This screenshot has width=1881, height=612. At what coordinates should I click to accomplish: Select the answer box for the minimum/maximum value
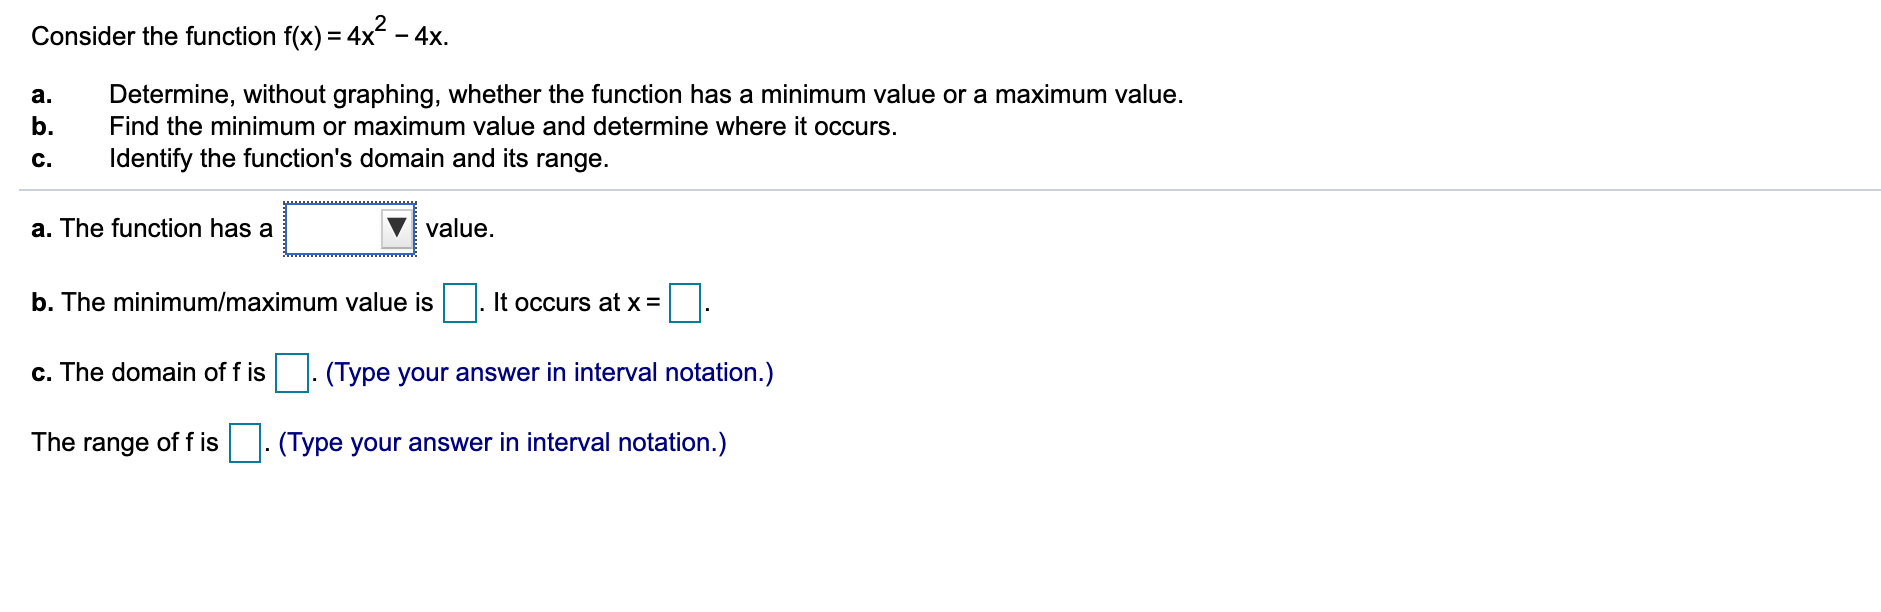click(459, 300)
